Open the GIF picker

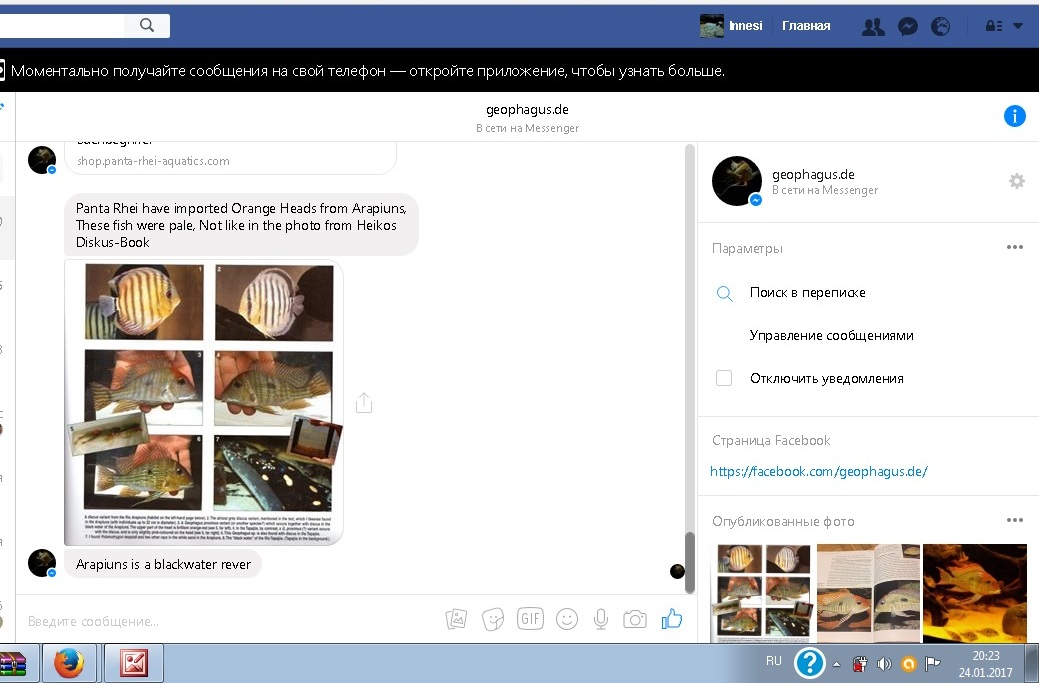tap(530, 619)
